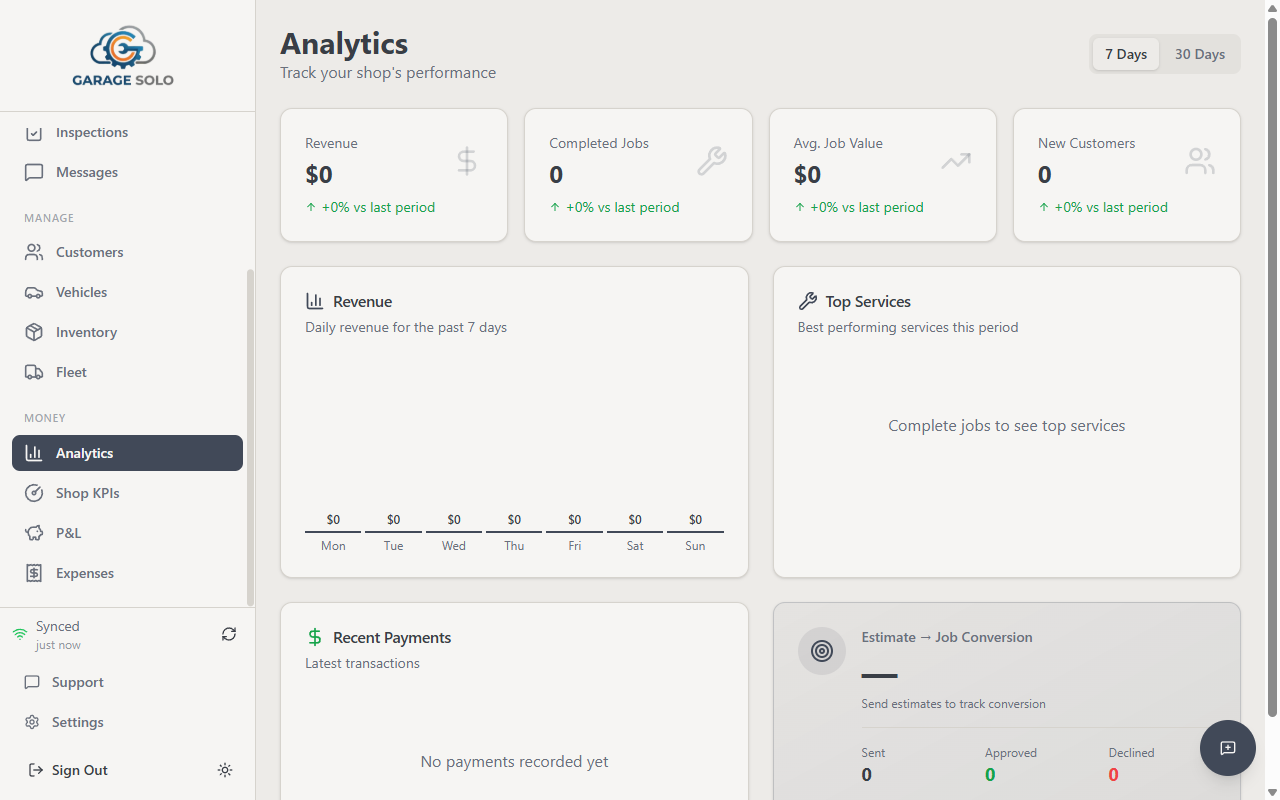Click the Sun $0 revenue bar
The image size is (1280, 800).
[695, 531]
